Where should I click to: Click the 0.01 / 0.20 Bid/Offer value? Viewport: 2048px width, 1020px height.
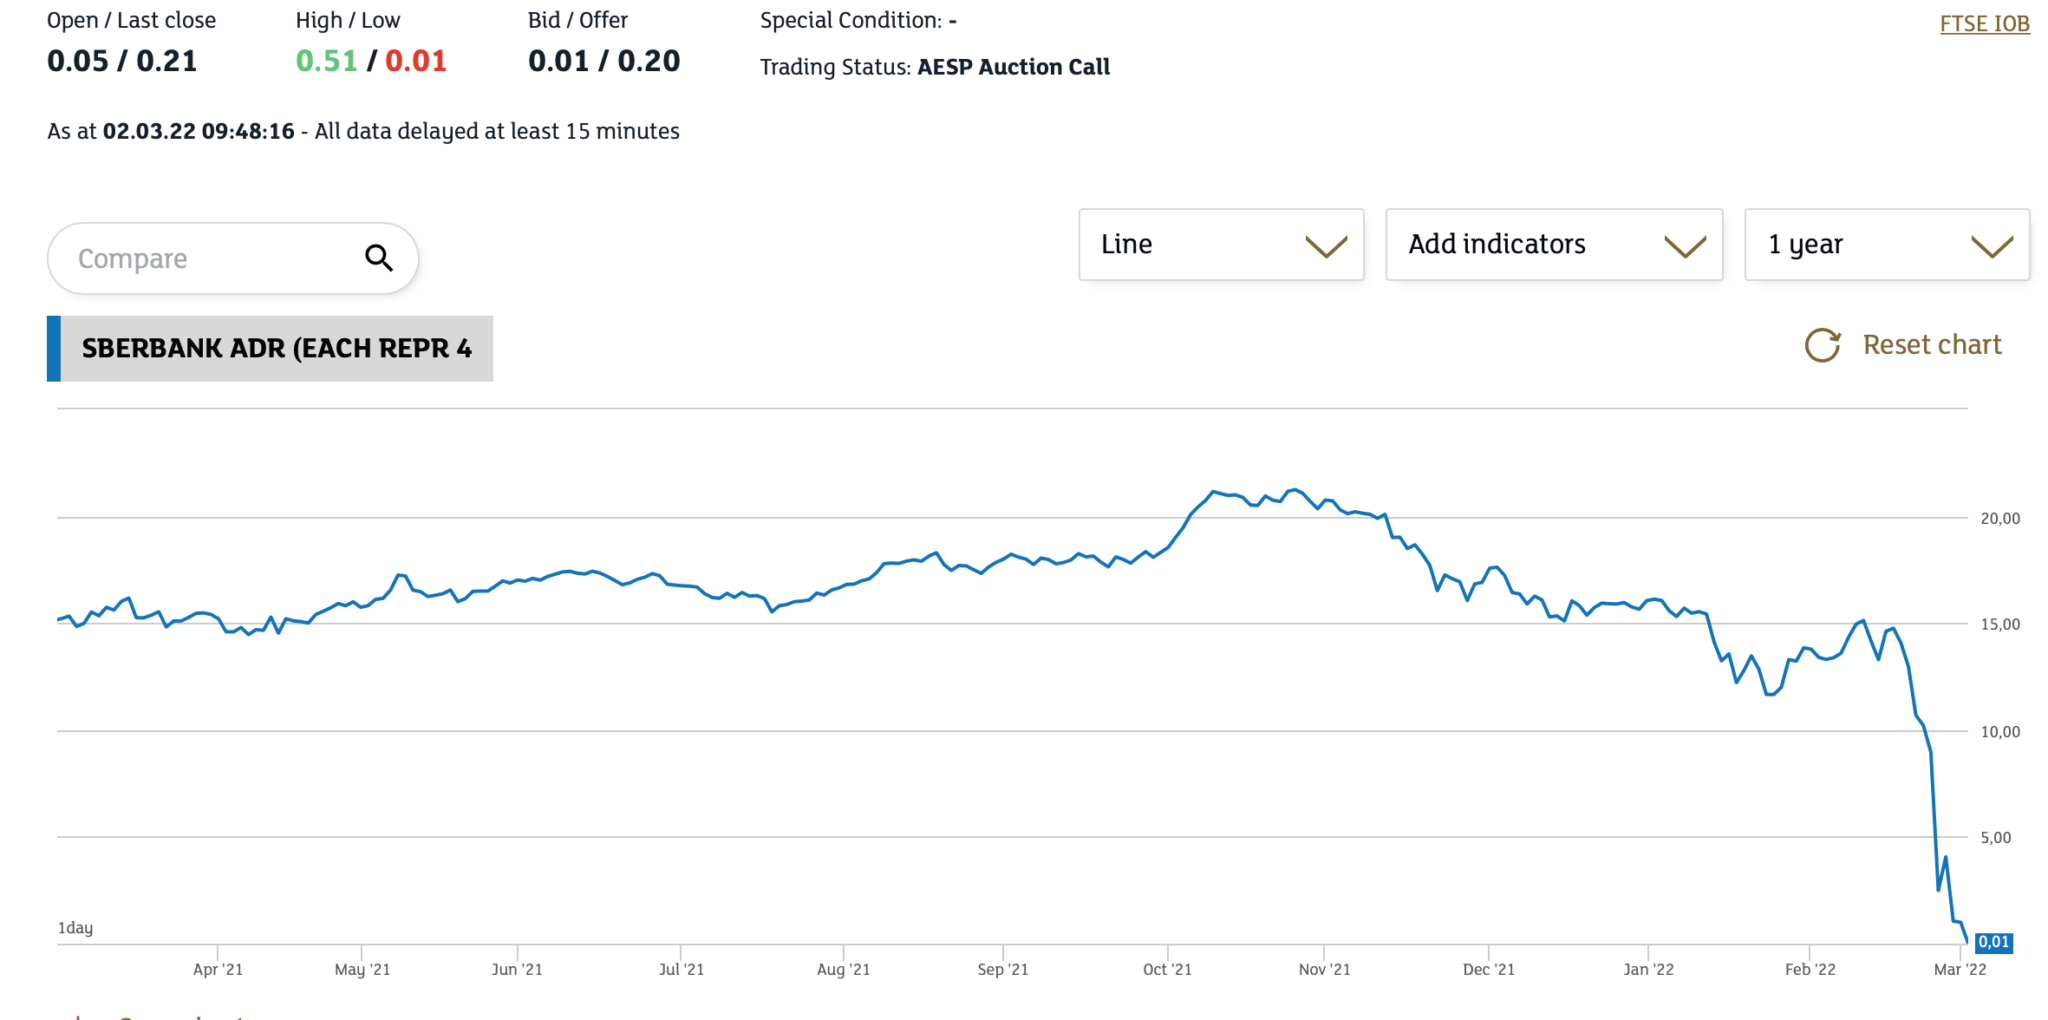point(604,61)
